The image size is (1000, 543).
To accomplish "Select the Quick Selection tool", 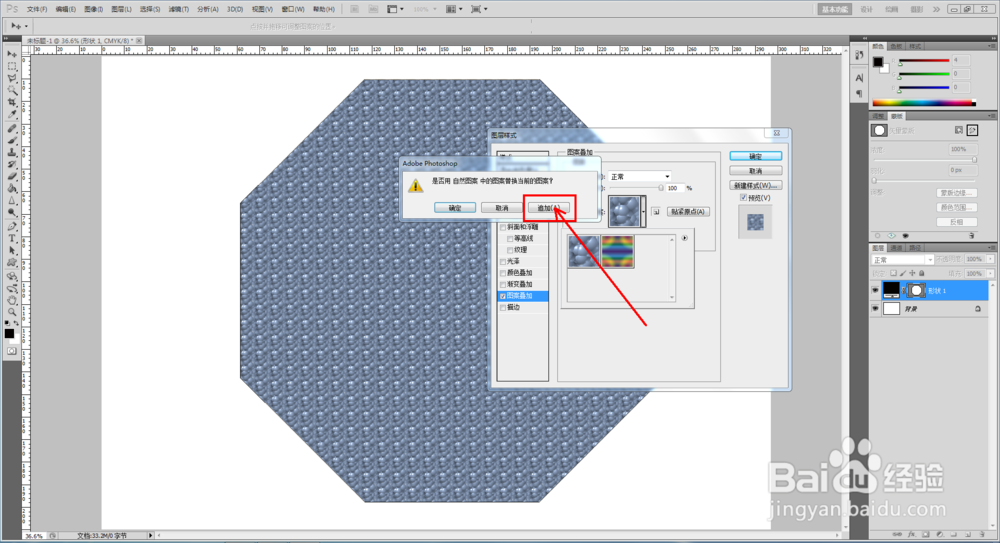I will [11, 91].
